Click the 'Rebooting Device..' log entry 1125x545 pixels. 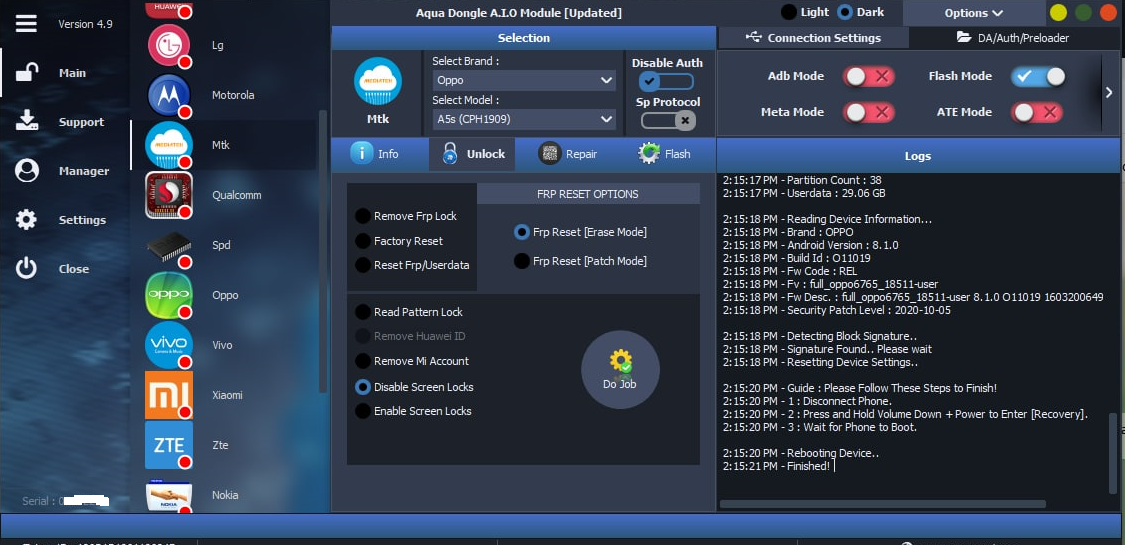801,453
